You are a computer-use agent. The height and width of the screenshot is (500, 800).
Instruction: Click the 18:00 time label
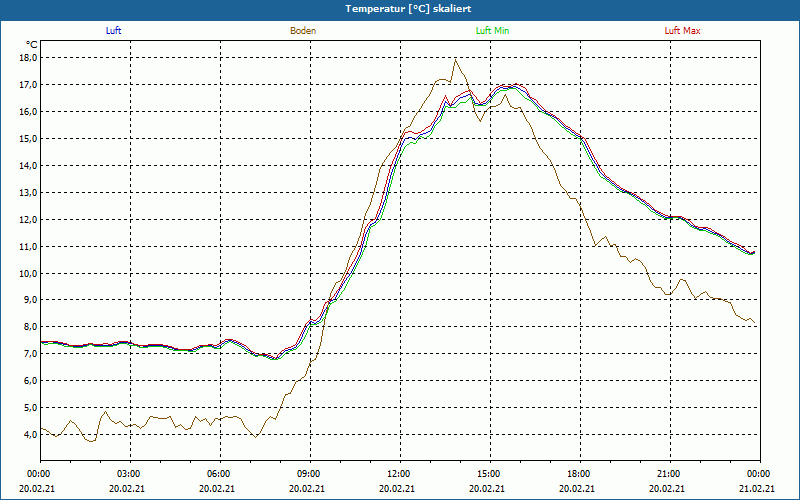577,474
